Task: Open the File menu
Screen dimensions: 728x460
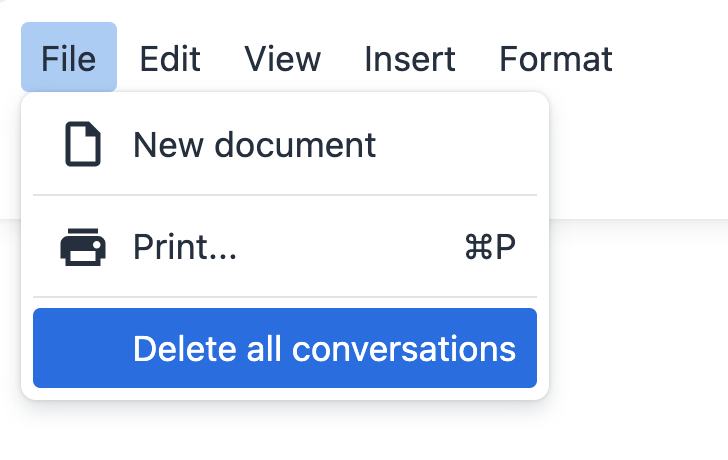Action: coord(69,58)
